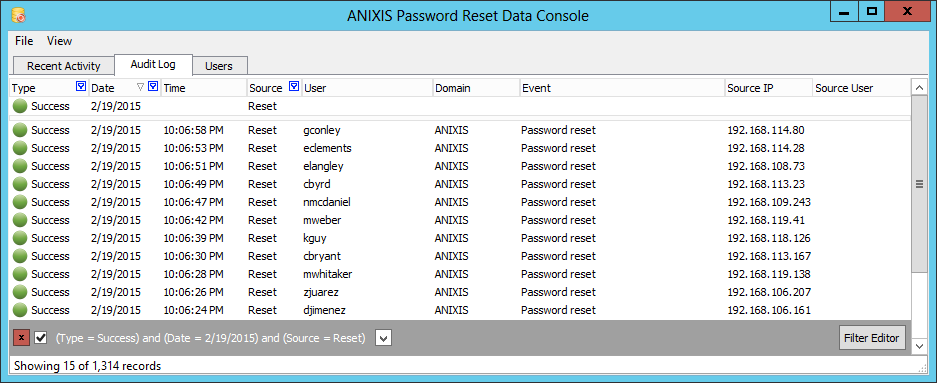Click the Success icon in the top pinned row
This screenshot has width=937, height=383.
click(x=20, y=106)
